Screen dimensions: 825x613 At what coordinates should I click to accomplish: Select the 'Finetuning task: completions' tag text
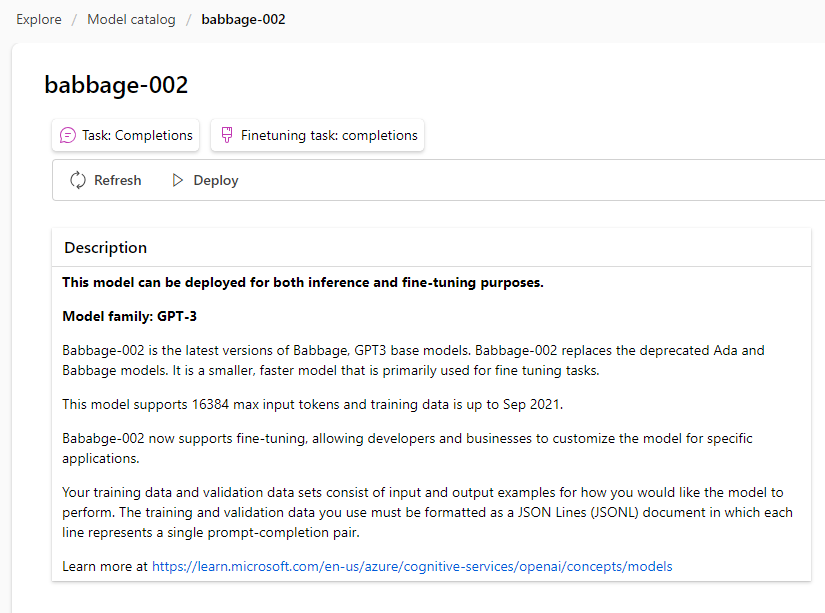pyautogui.click(x=329, y=135)
